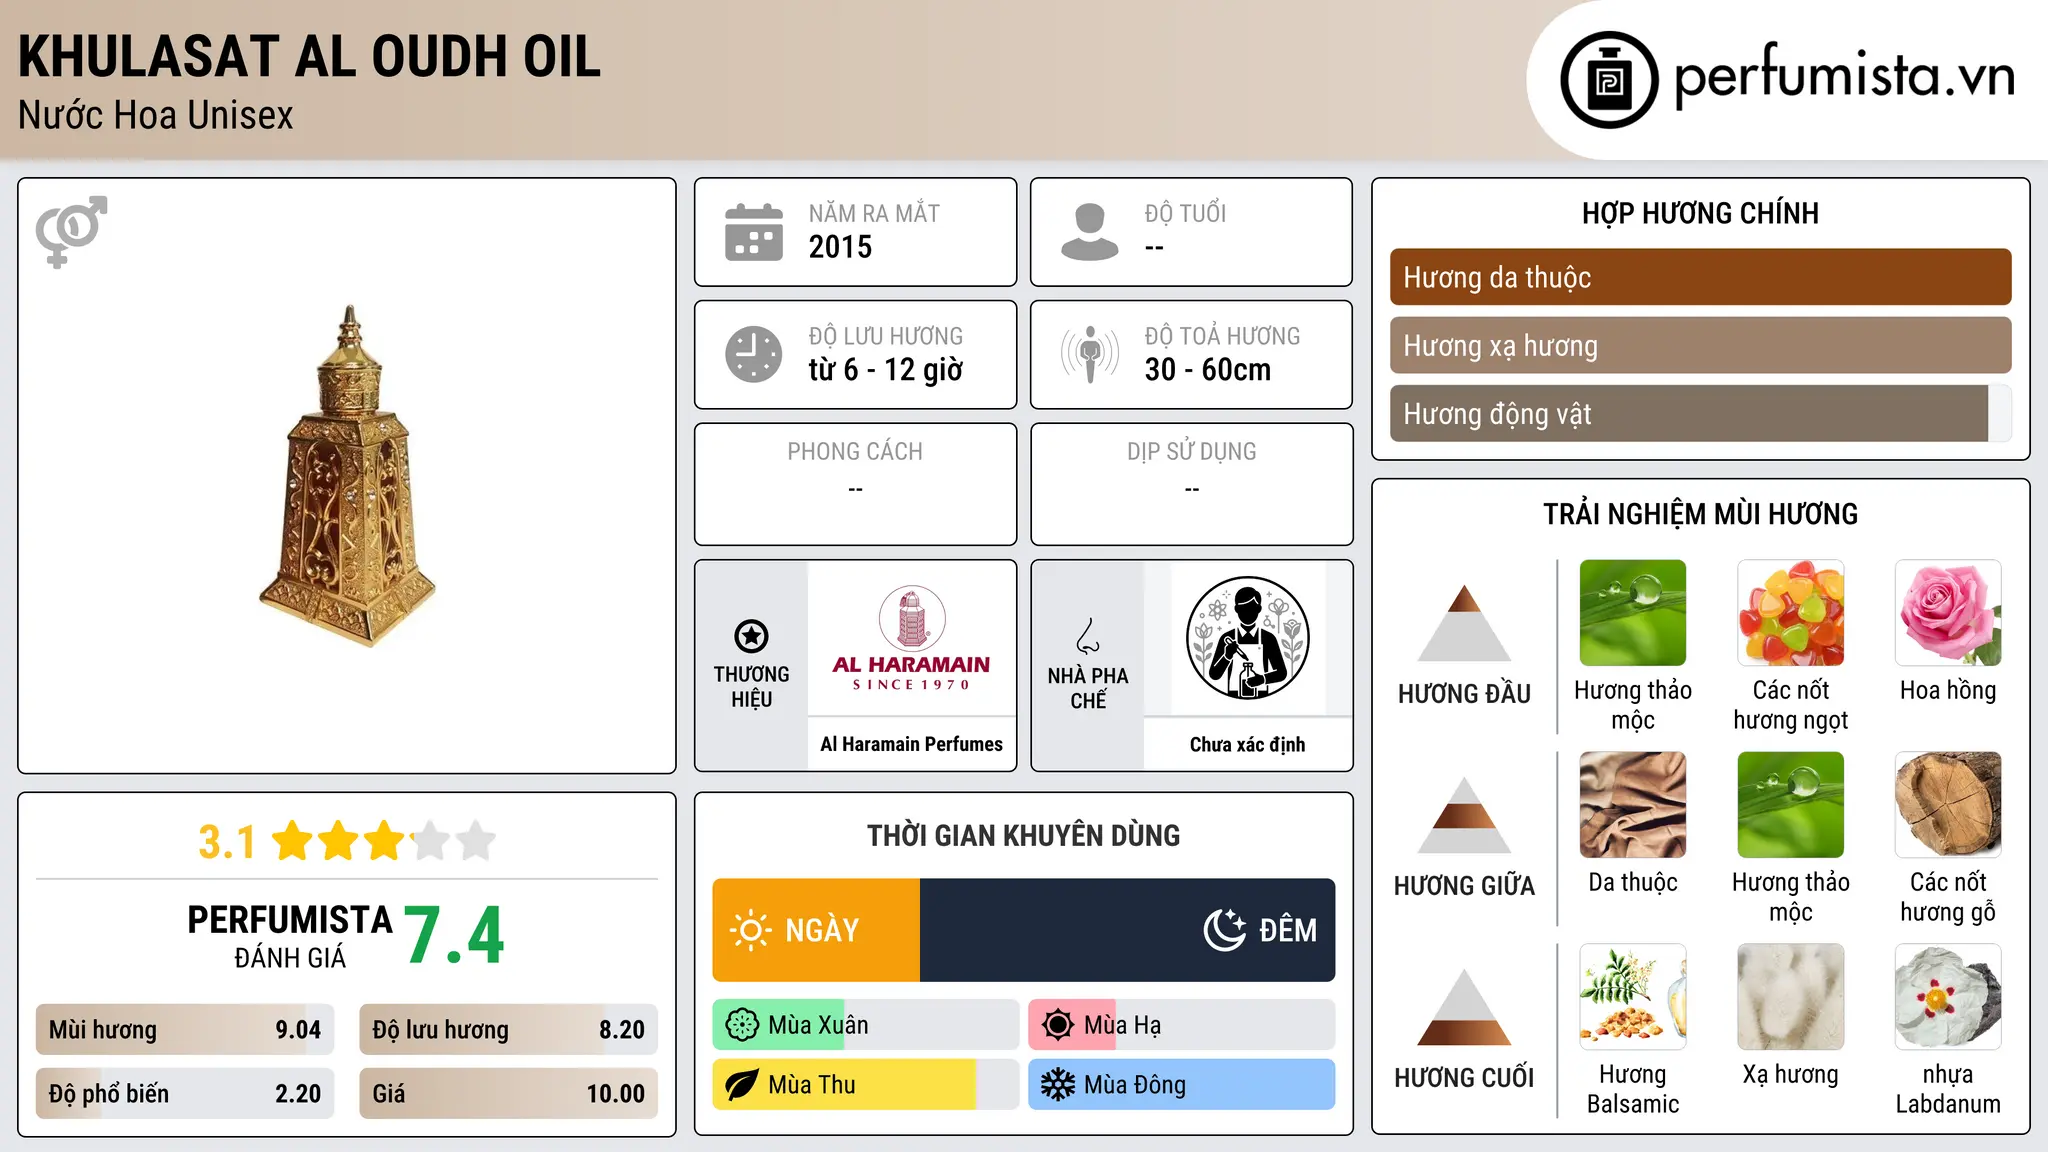Click the Giá rating bar

[x=508, y=1093]
